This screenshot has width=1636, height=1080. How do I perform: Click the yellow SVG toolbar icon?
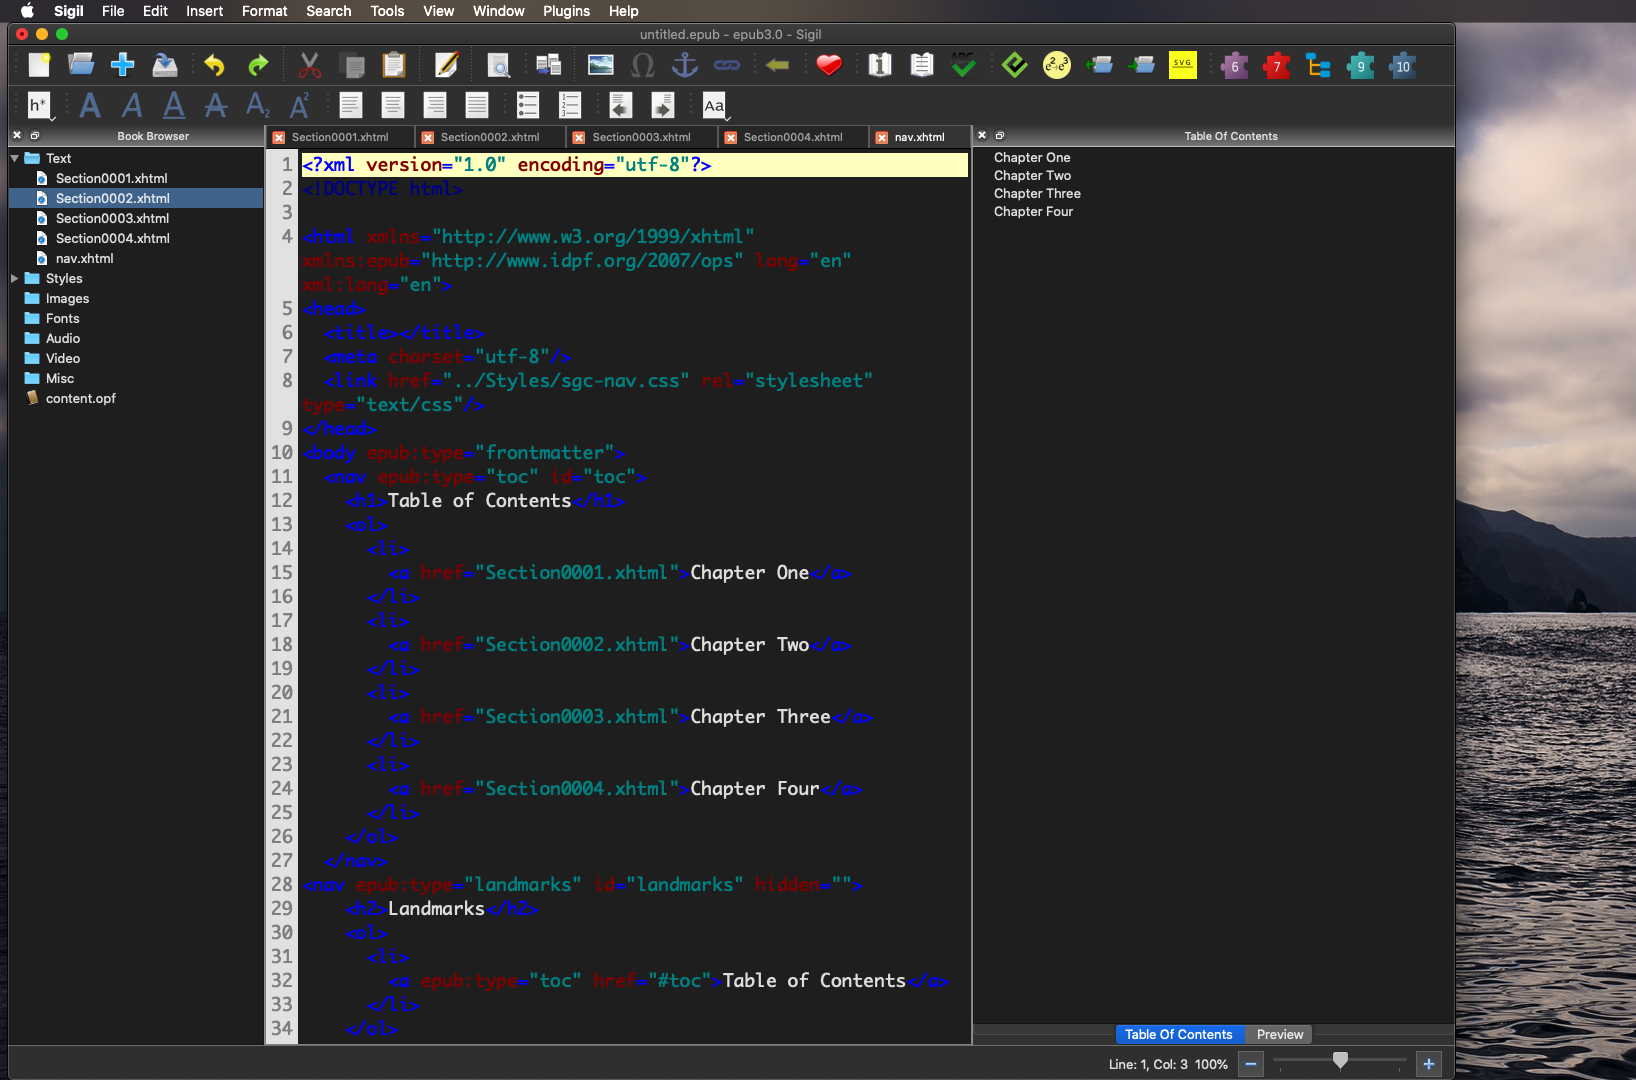pyautogui.click(x=1182, y=66)
